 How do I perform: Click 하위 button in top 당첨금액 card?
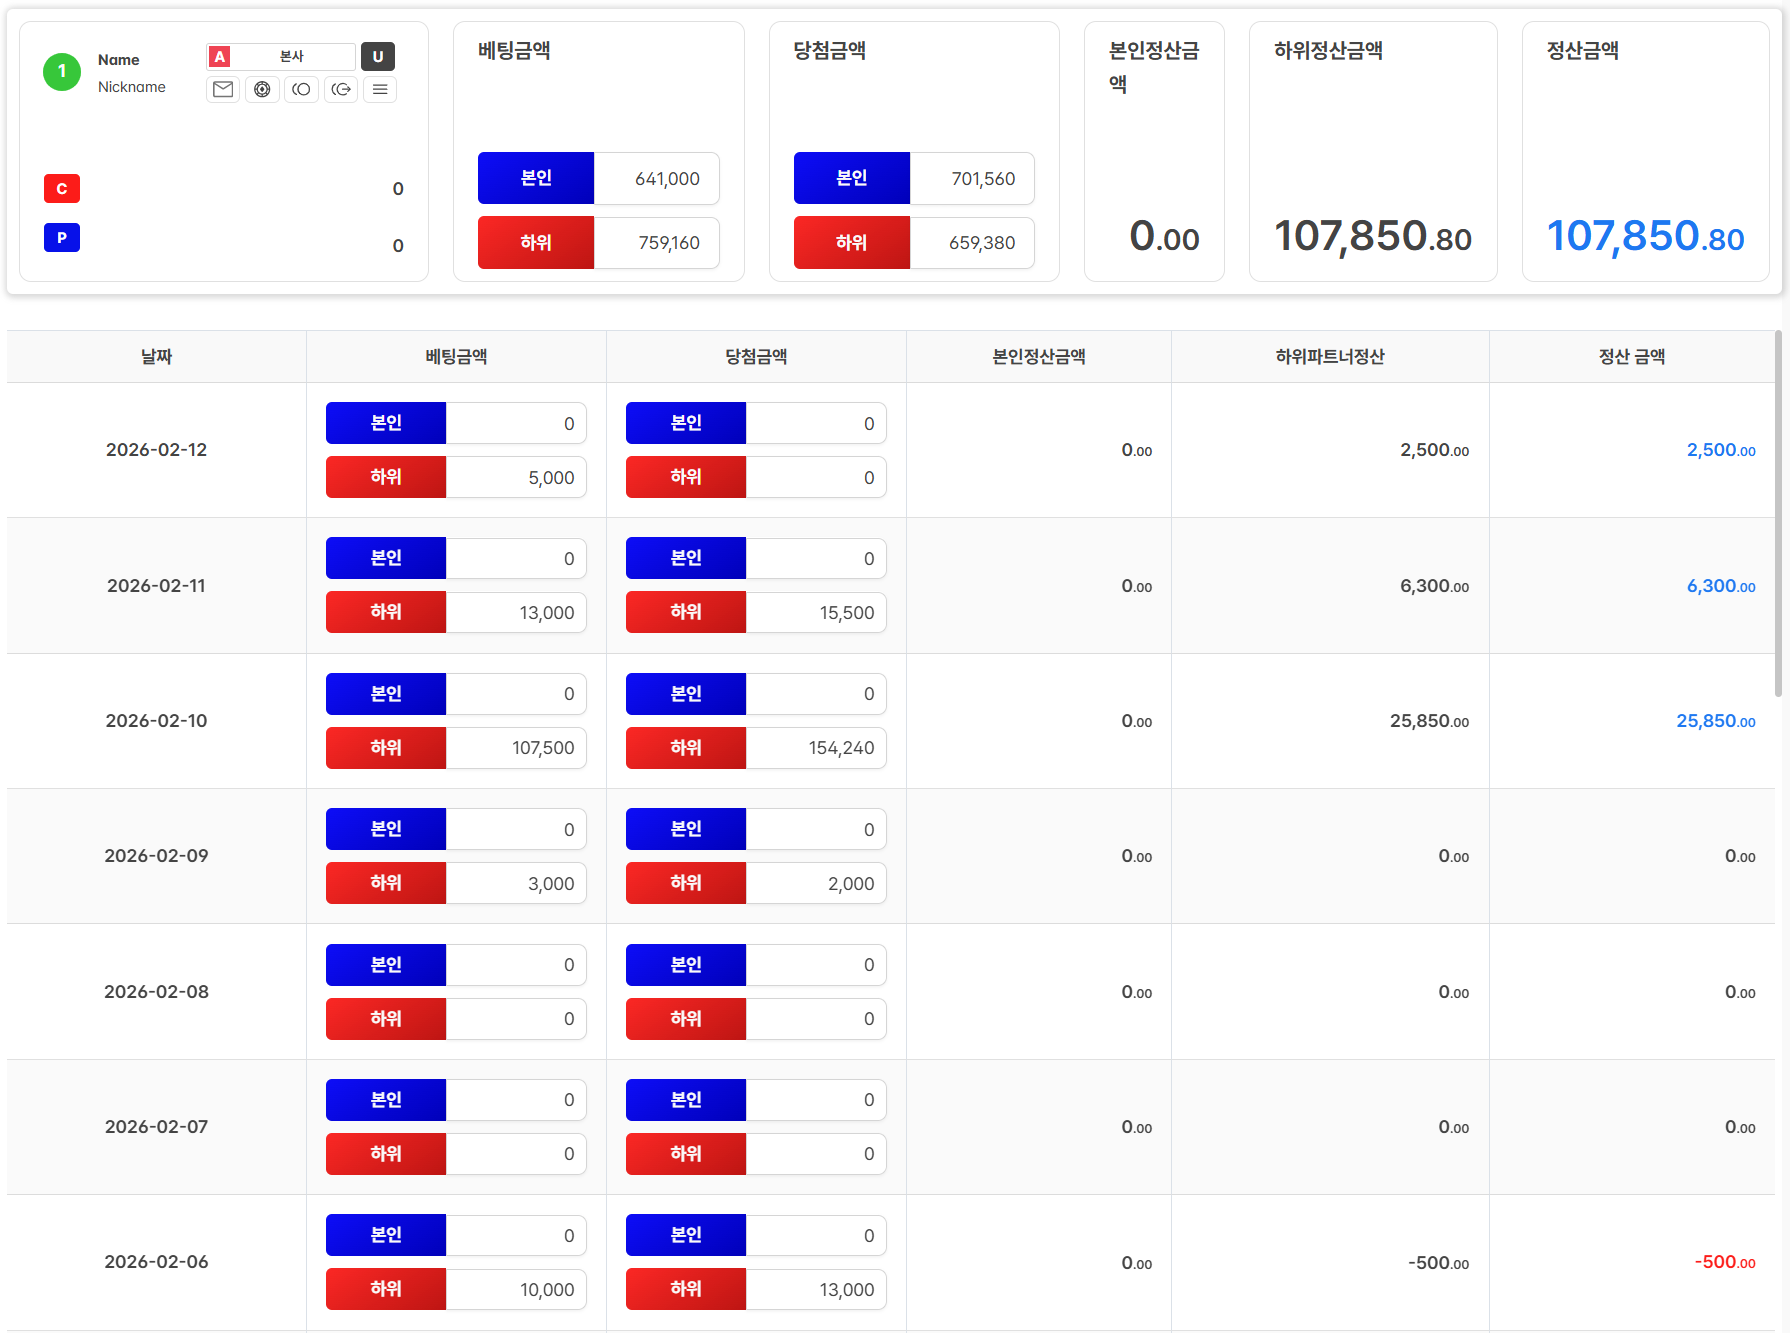tap(851, 243)
